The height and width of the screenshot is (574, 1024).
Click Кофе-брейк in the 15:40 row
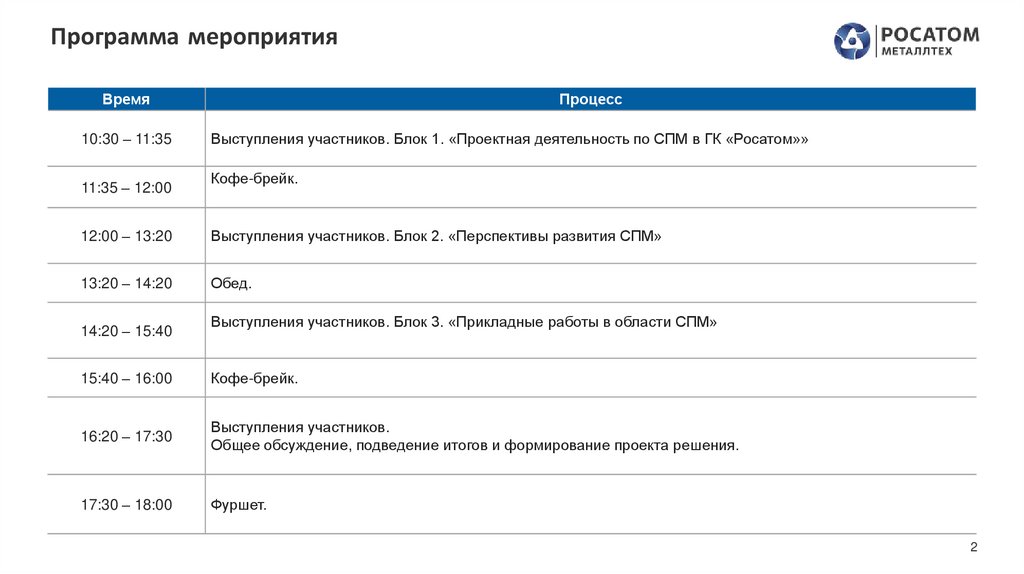254,378
